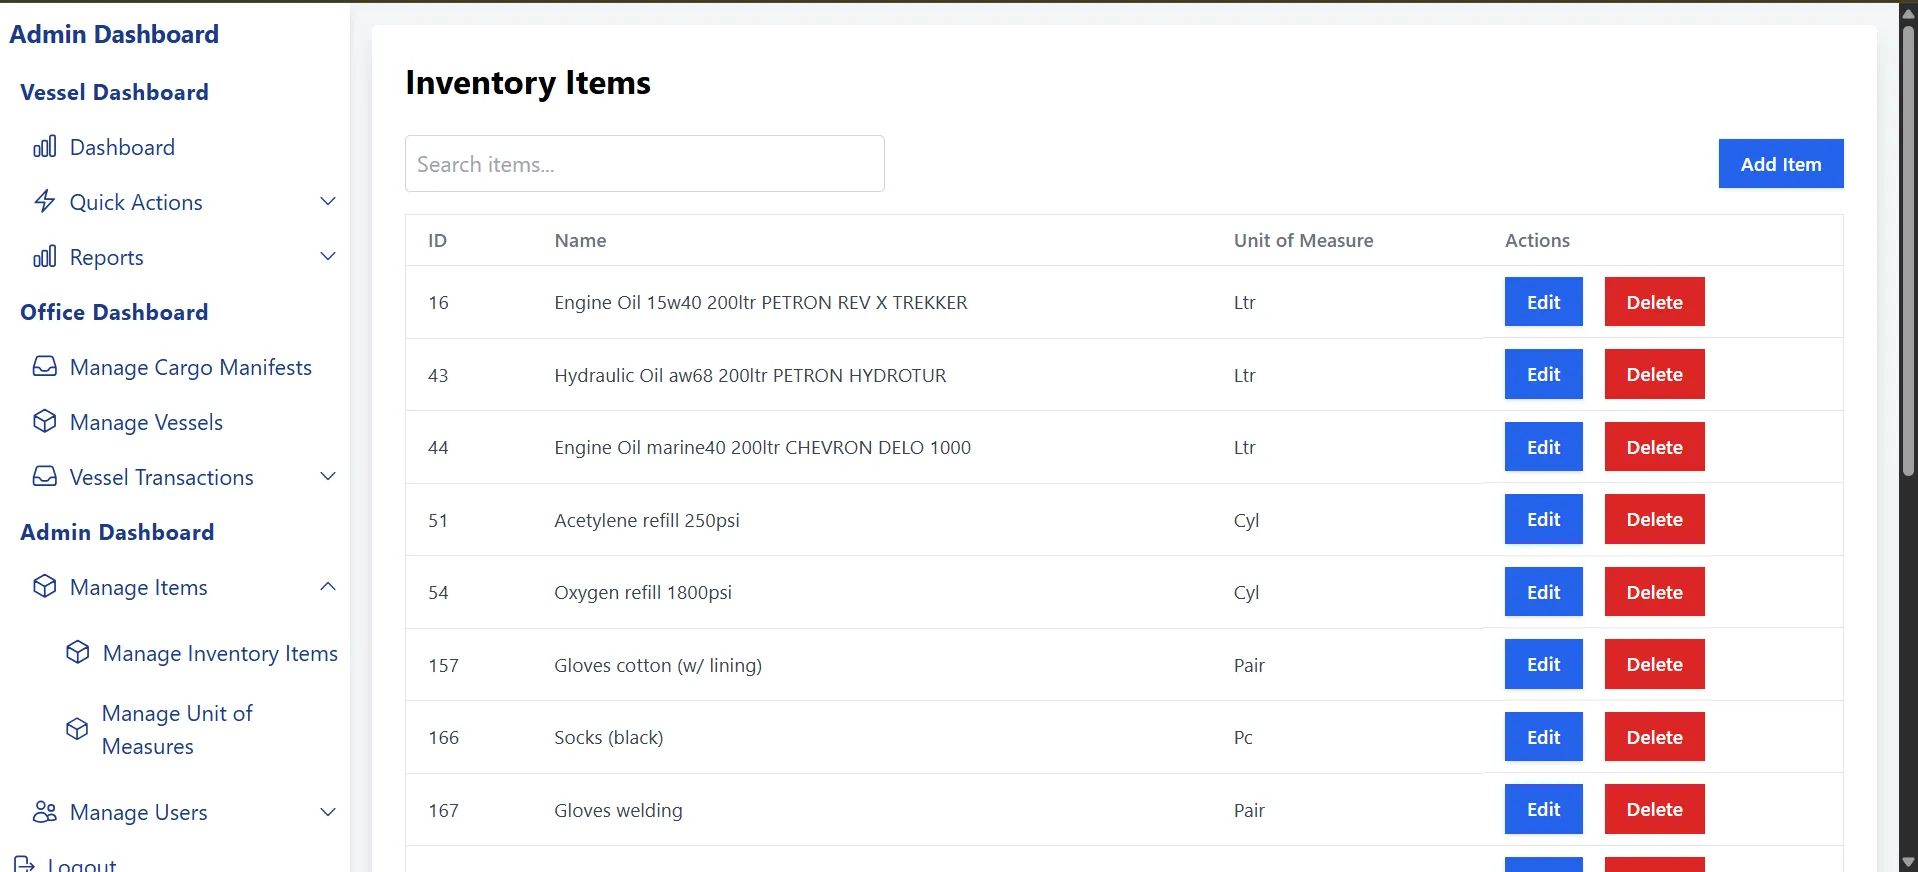The height and width of the screenshot is (872, 1918).
Task: Delete Gloves welding item
Action: pyautogui.click(x=1654, y=809)
